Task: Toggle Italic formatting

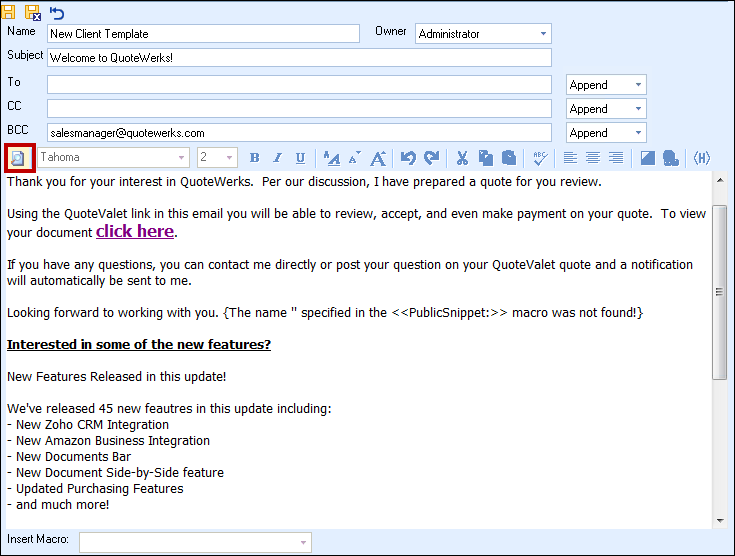Action: pos(277,158)
